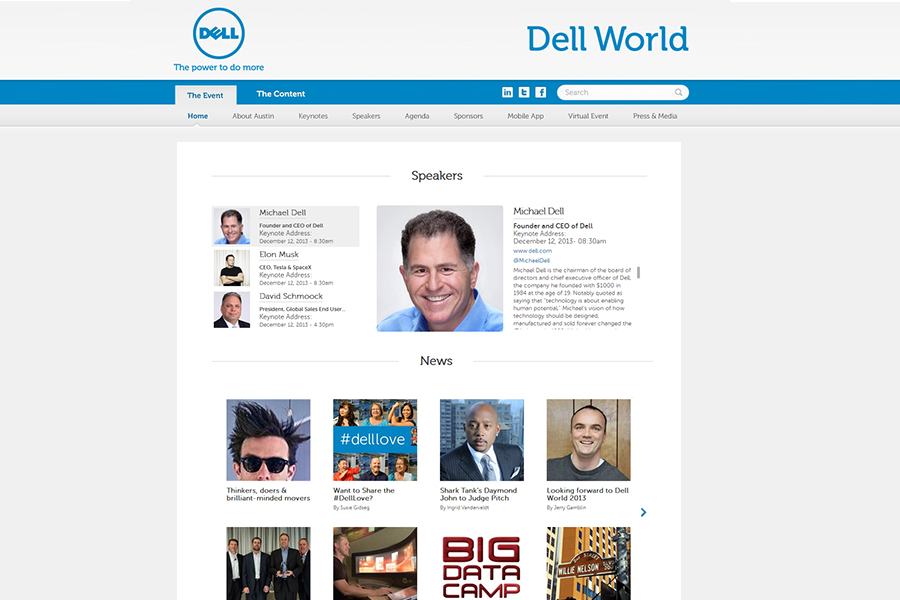
Task: Open the @MichaelDell Twitter link
Action: pos(532,261)
